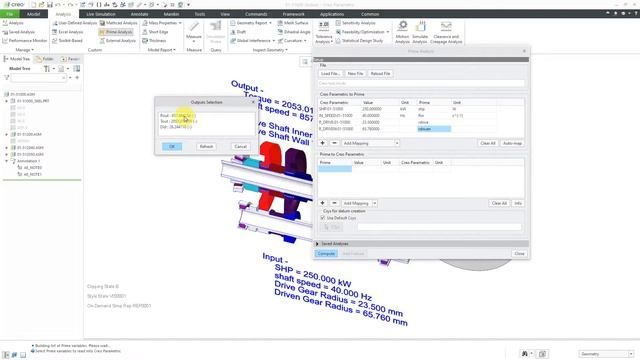Open lower Add Mapping dropdown arrow
Image resolution: width=640 pixels, height=360 pixels.
[x=375, y=203]
